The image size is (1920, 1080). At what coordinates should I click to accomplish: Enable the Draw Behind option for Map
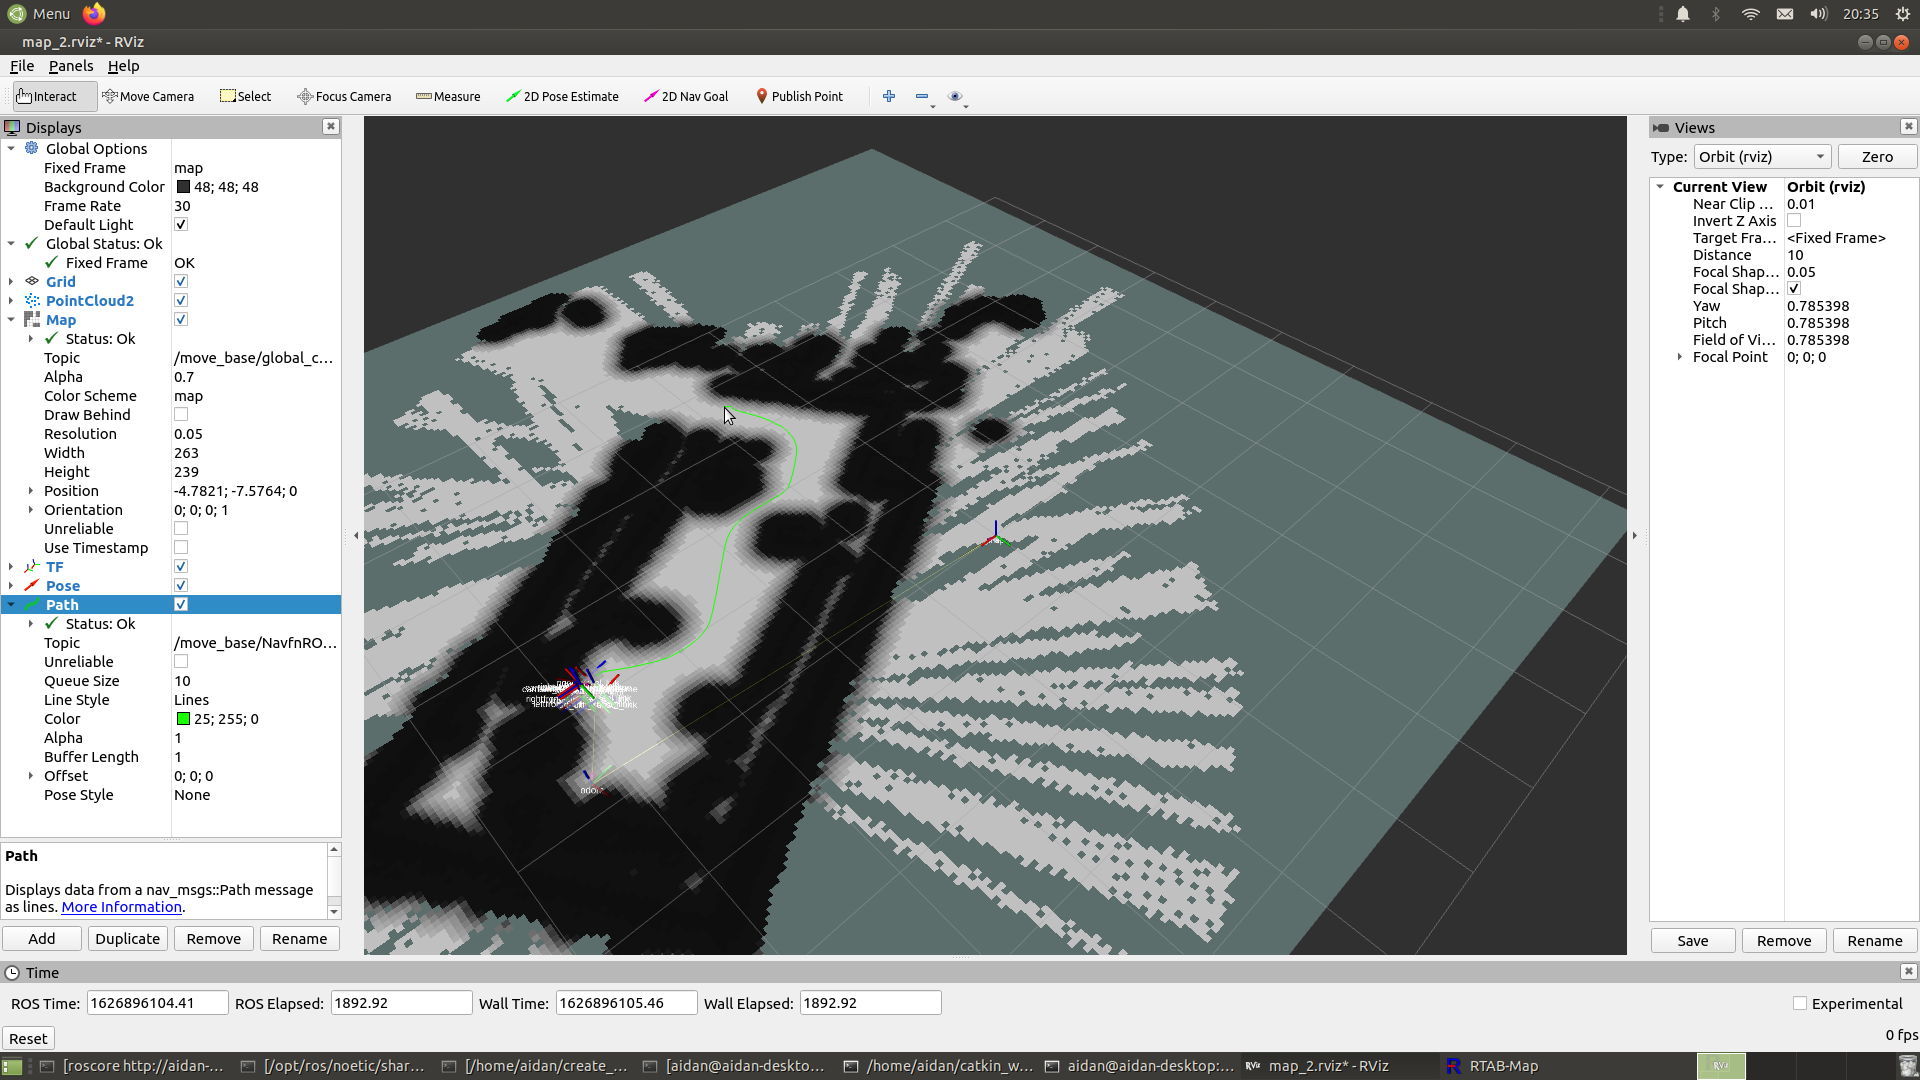pos(181,414)
